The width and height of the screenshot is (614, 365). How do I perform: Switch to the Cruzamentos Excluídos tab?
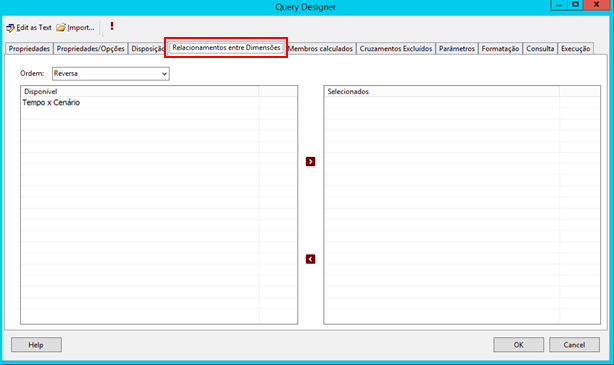pos(396,49)
